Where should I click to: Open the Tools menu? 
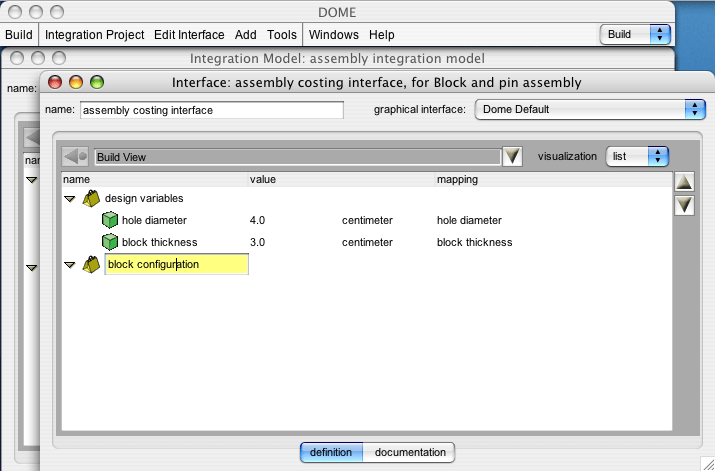click(x=282, y=35)
